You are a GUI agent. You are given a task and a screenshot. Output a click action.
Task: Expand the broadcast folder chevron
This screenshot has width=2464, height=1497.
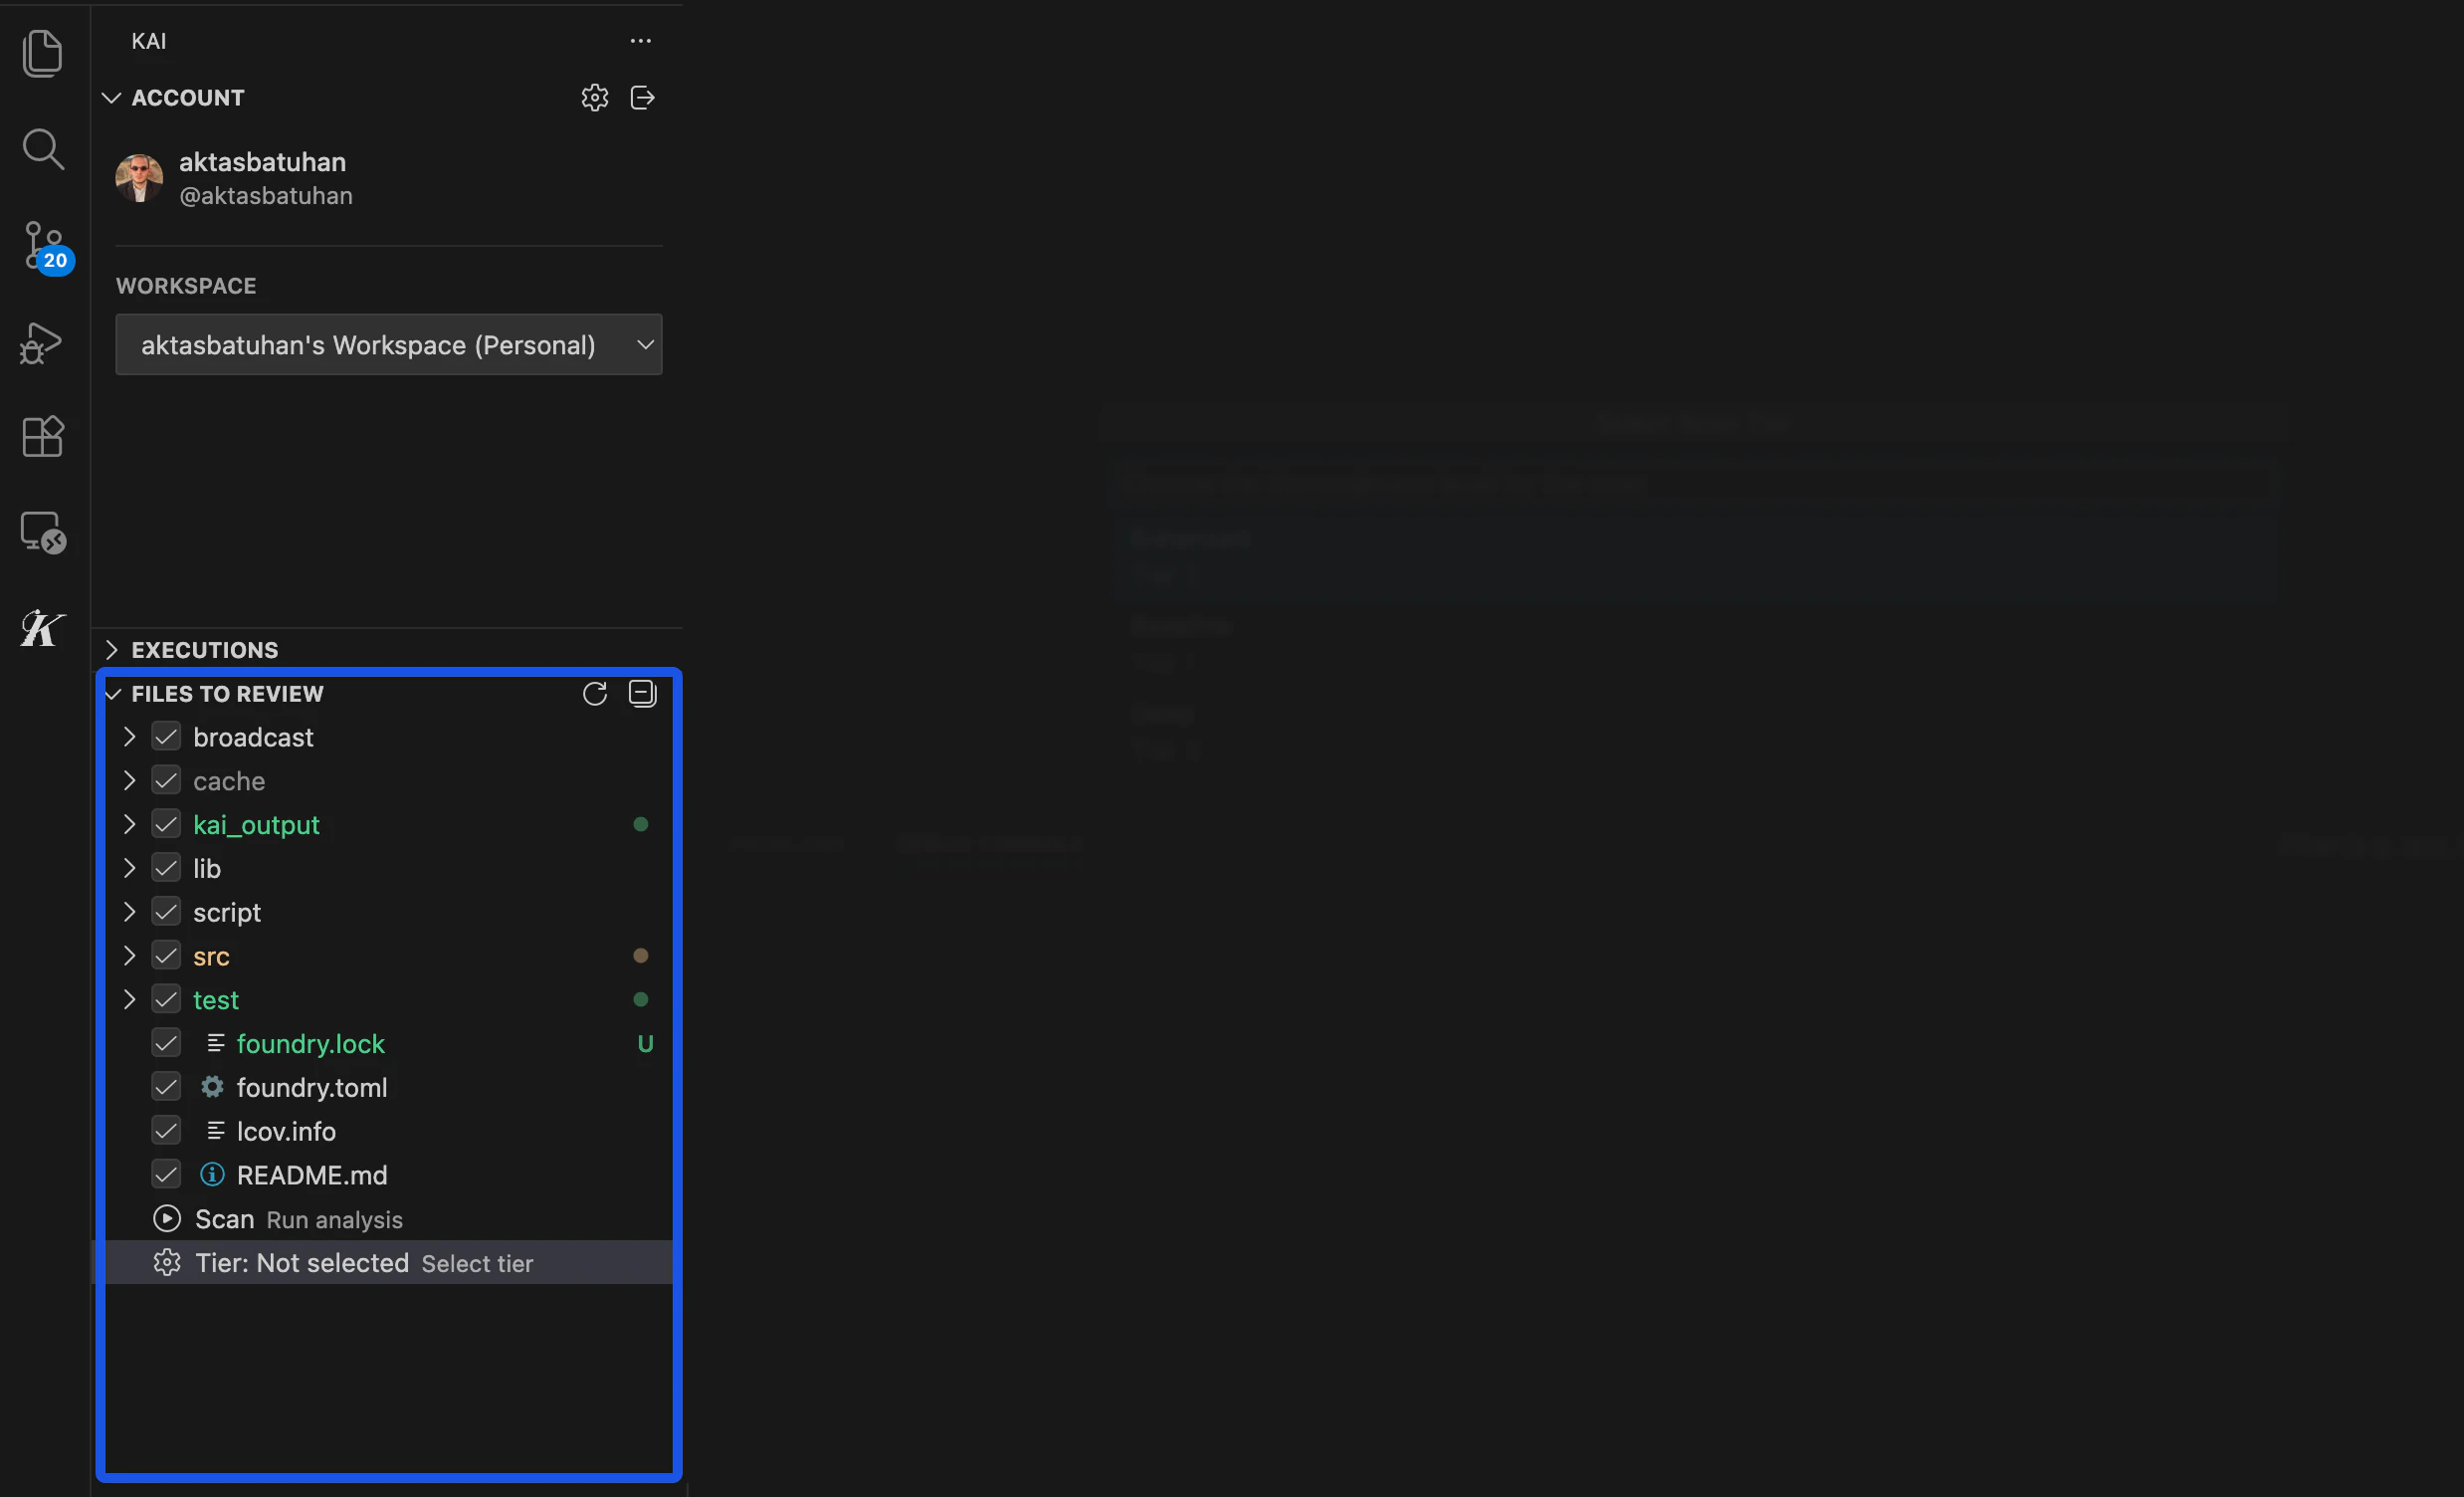tap(129, 736)
